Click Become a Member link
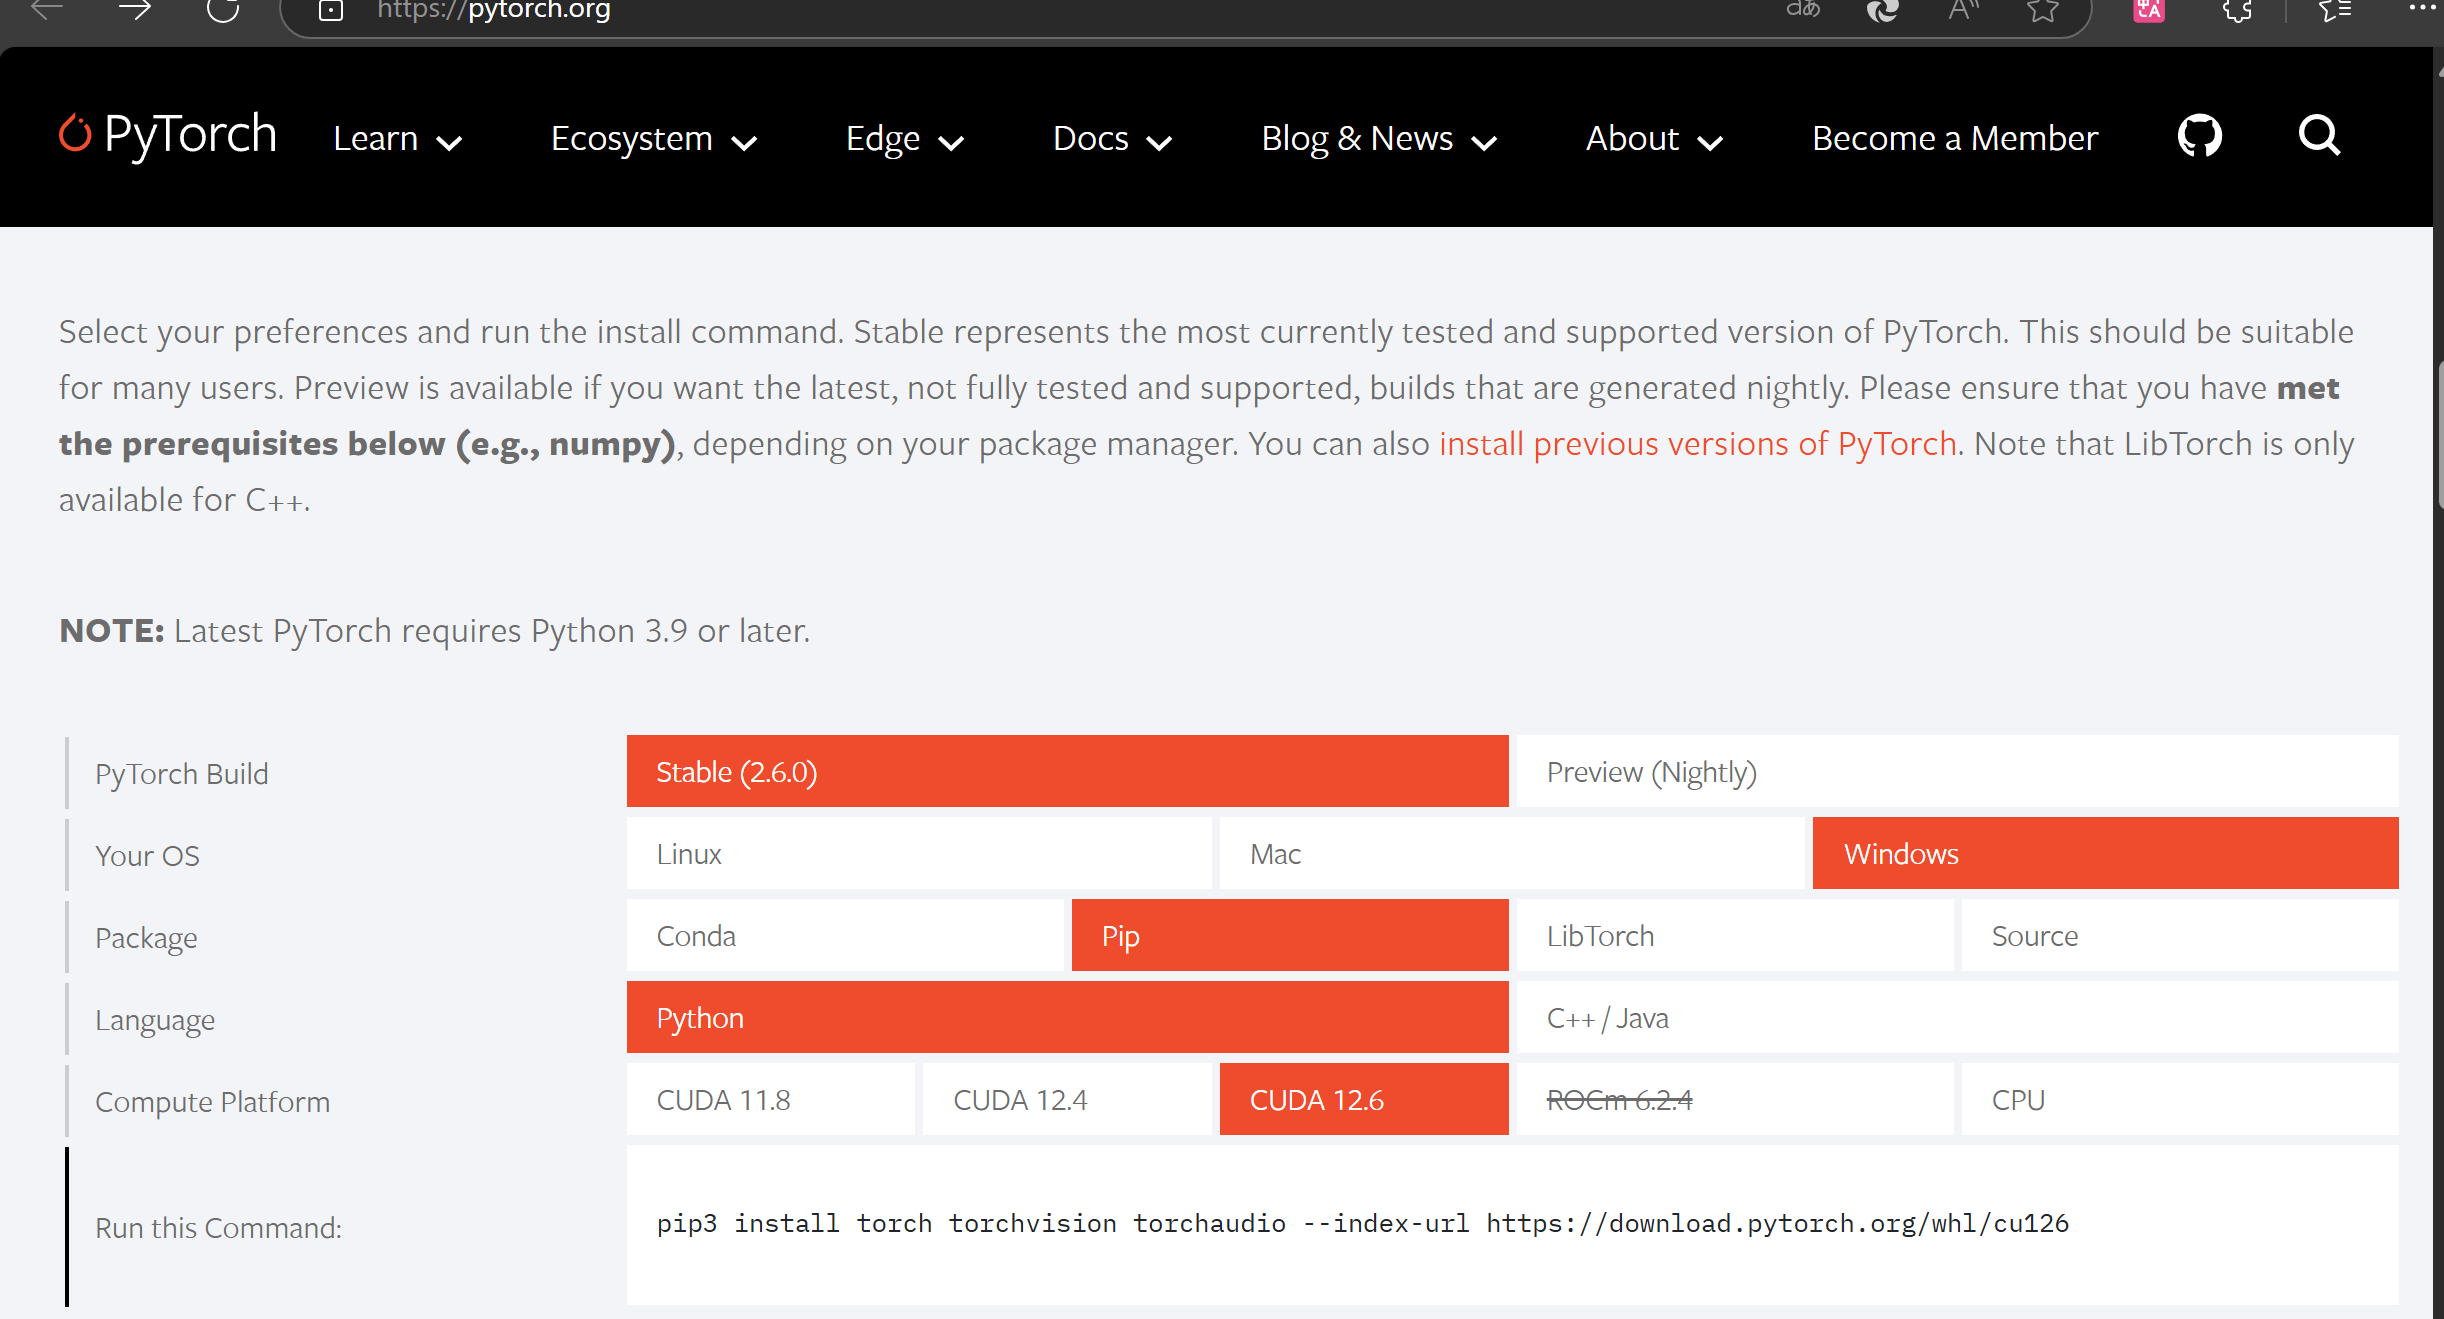Image resolution: width=2444 pixels, height=1319 pixels. tap(1954, 139)
